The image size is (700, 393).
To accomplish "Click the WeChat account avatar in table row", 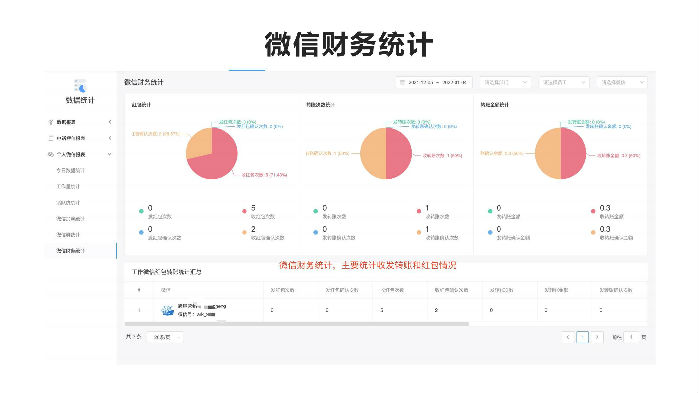I will (168, 310).
